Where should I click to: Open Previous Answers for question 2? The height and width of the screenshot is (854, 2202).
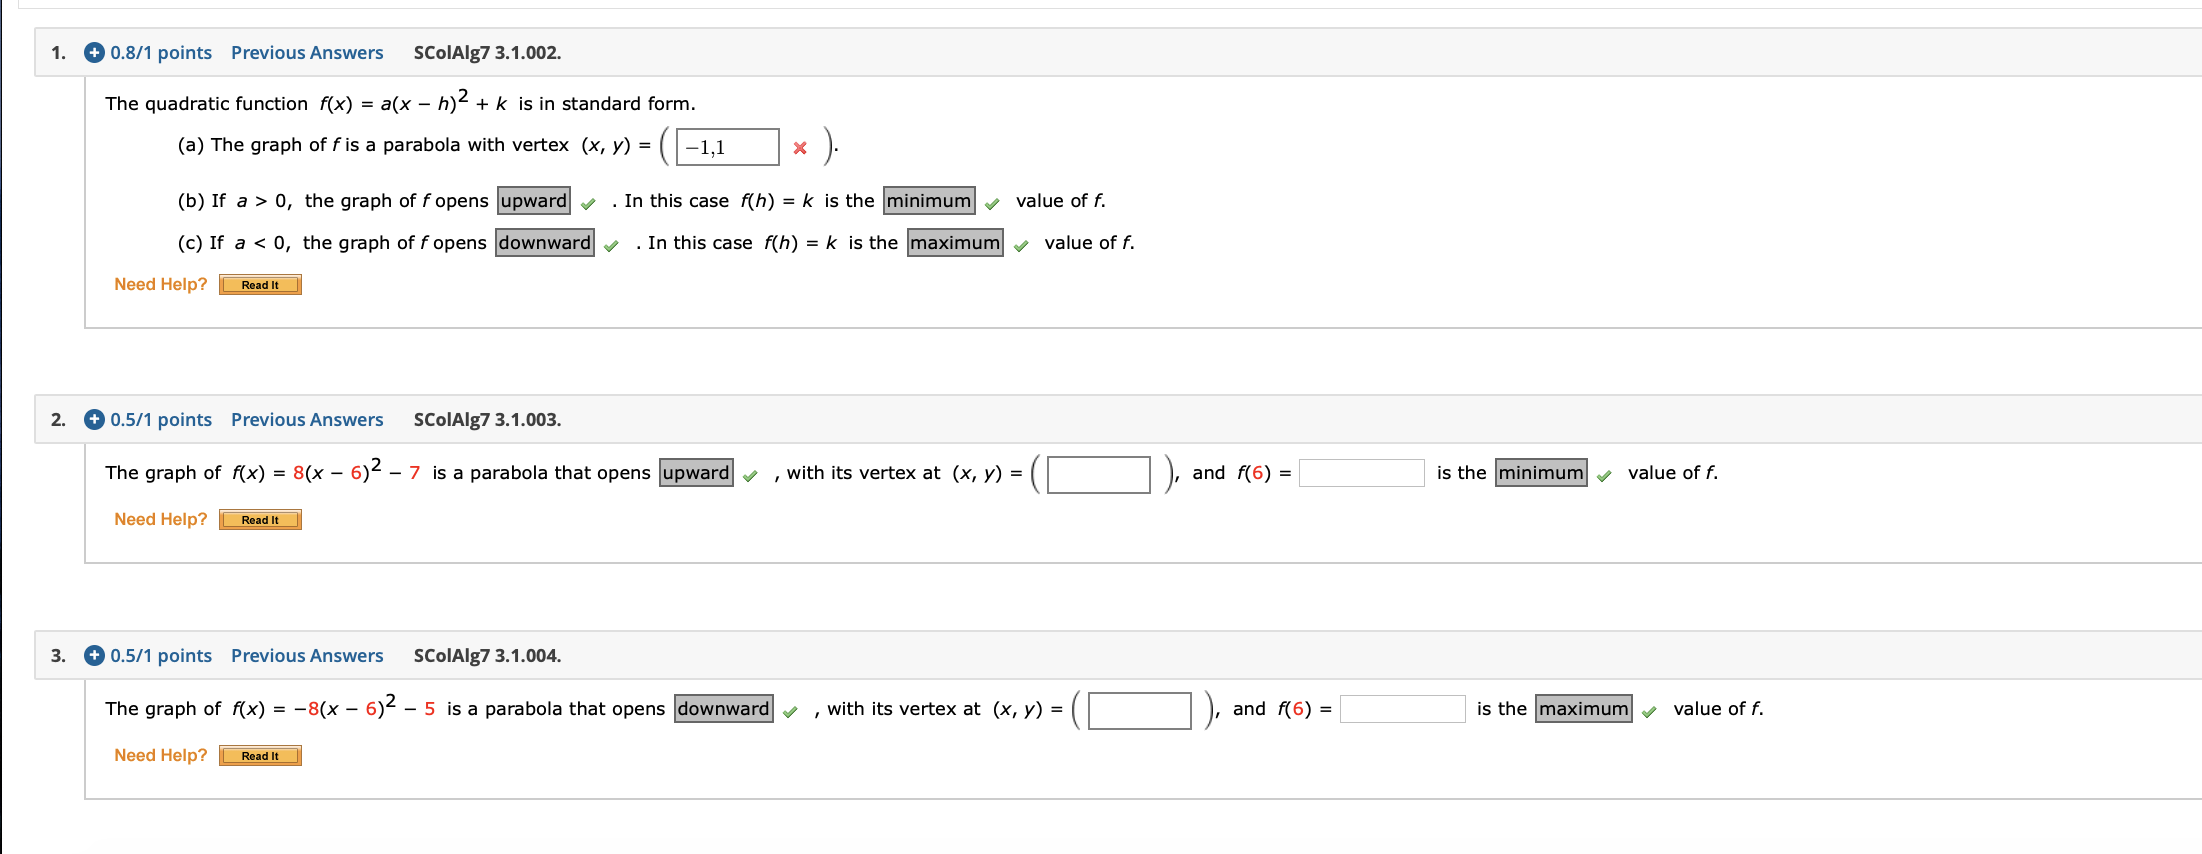point(307,420)
